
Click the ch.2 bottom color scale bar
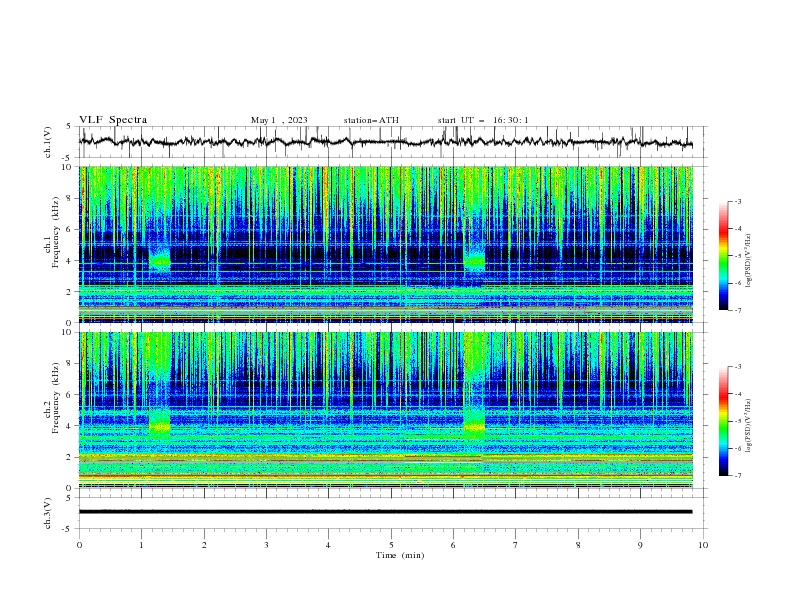tap(723, 421)
